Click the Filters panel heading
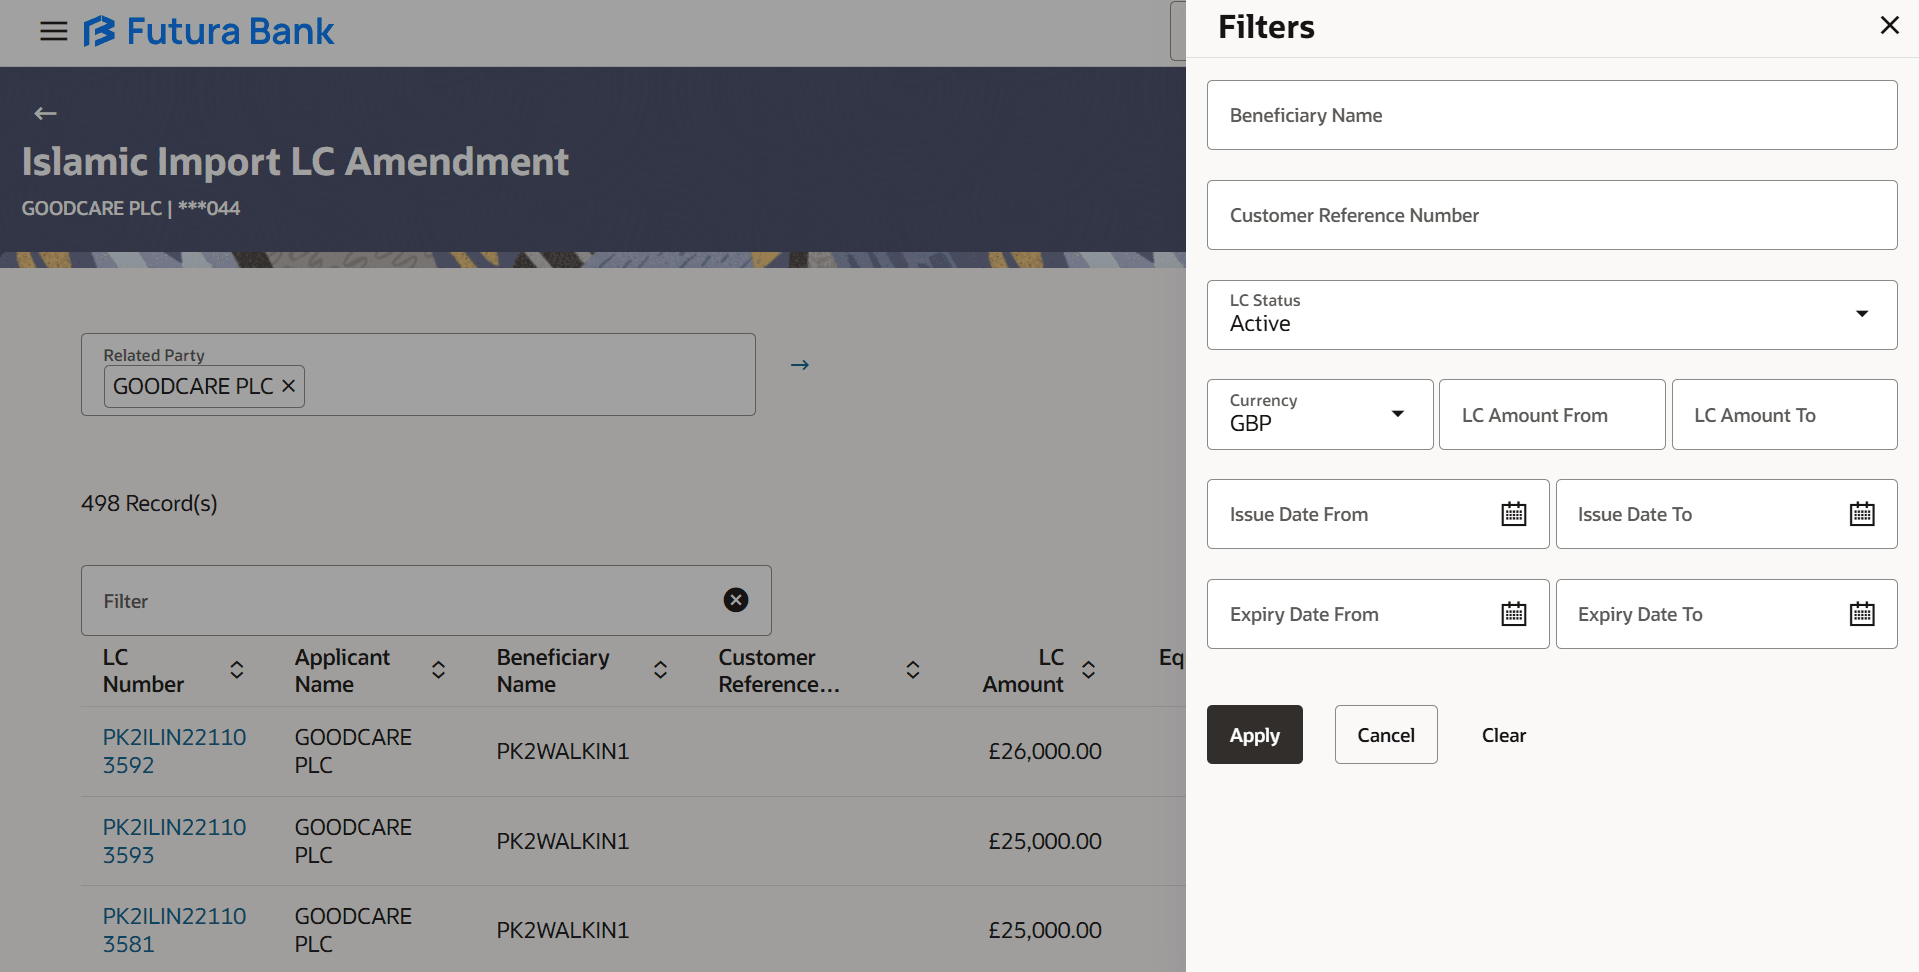1919x972 pixels. point(1266,27)
